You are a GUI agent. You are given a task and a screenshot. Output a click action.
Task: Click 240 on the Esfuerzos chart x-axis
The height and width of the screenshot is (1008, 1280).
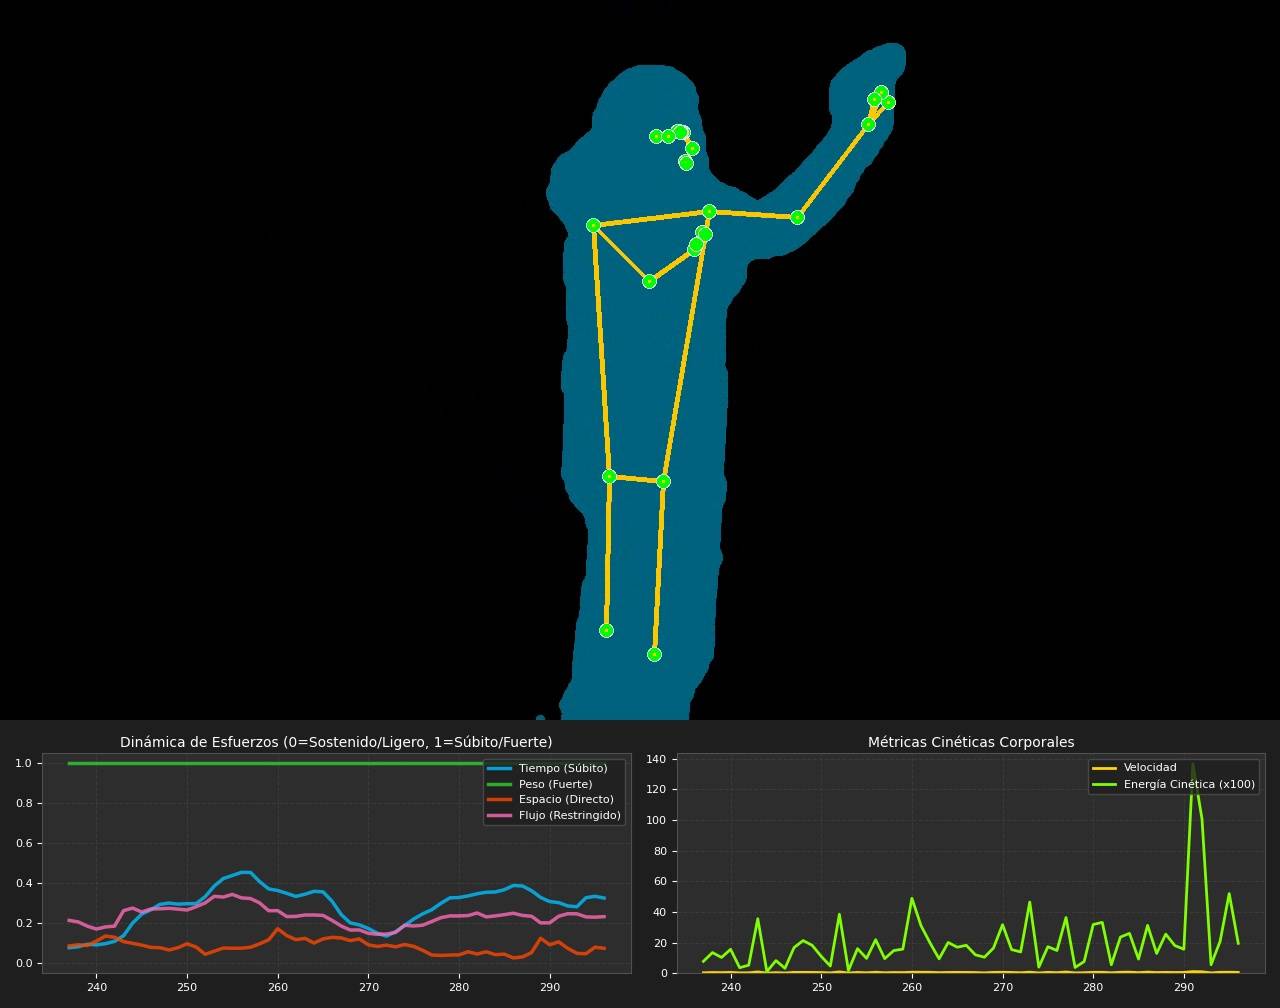pos(97,987)
